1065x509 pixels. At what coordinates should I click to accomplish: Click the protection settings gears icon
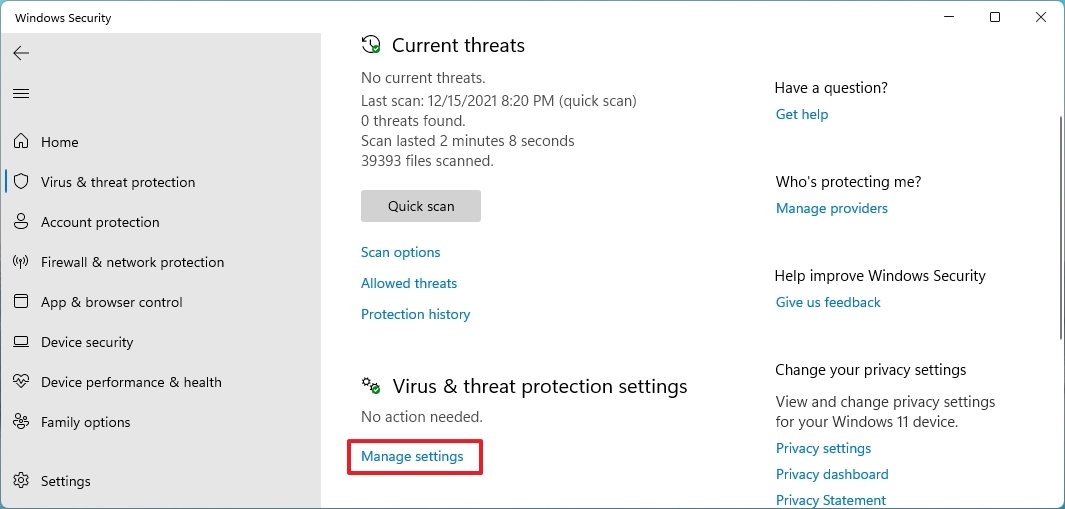point(371,385)
